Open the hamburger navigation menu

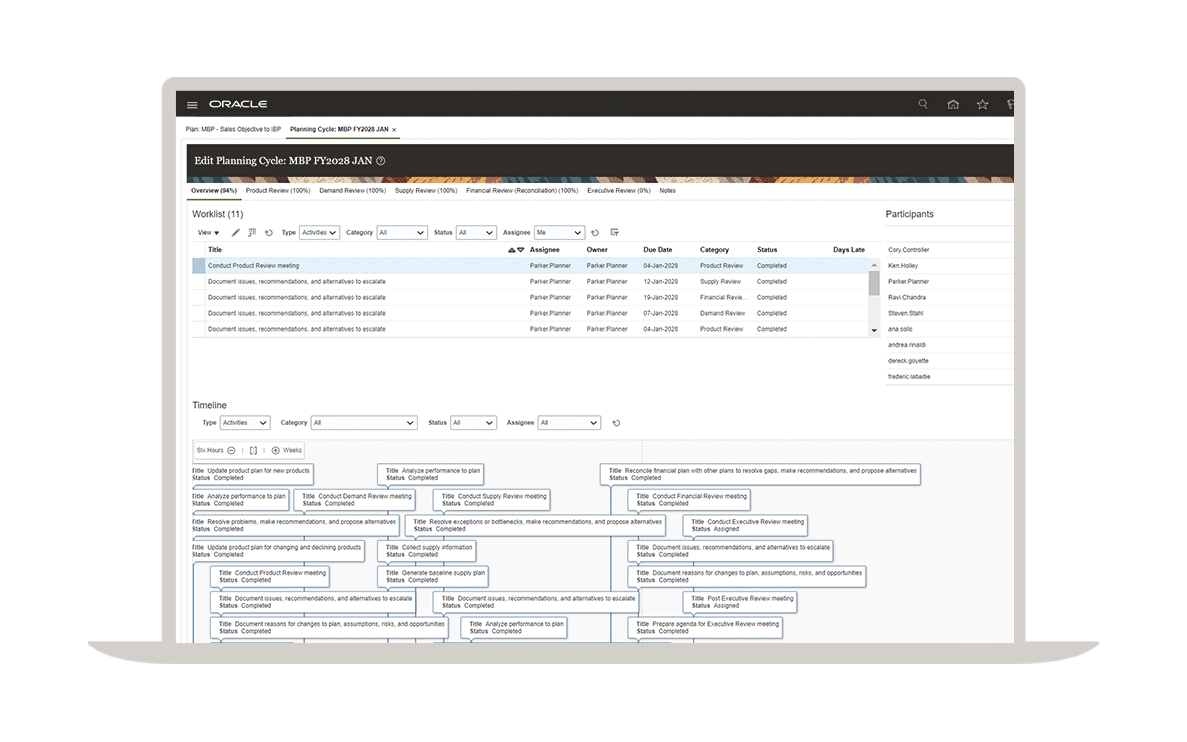tap(192, 105)
